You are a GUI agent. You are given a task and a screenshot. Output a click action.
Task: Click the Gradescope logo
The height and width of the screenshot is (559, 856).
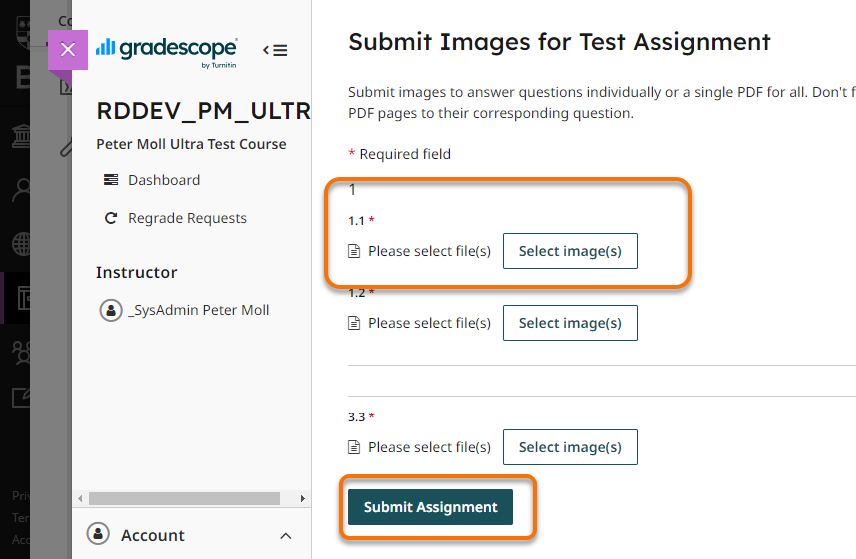tap(166, 49)
